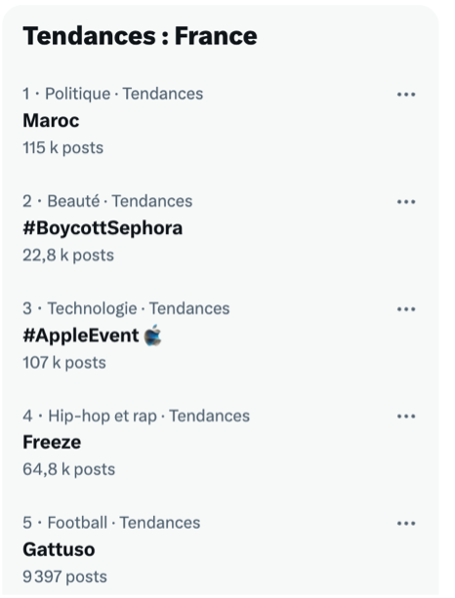This screenshot has height=598, width=455.
Task: Click the 9 397 posts count
Action: coord(65,577)
